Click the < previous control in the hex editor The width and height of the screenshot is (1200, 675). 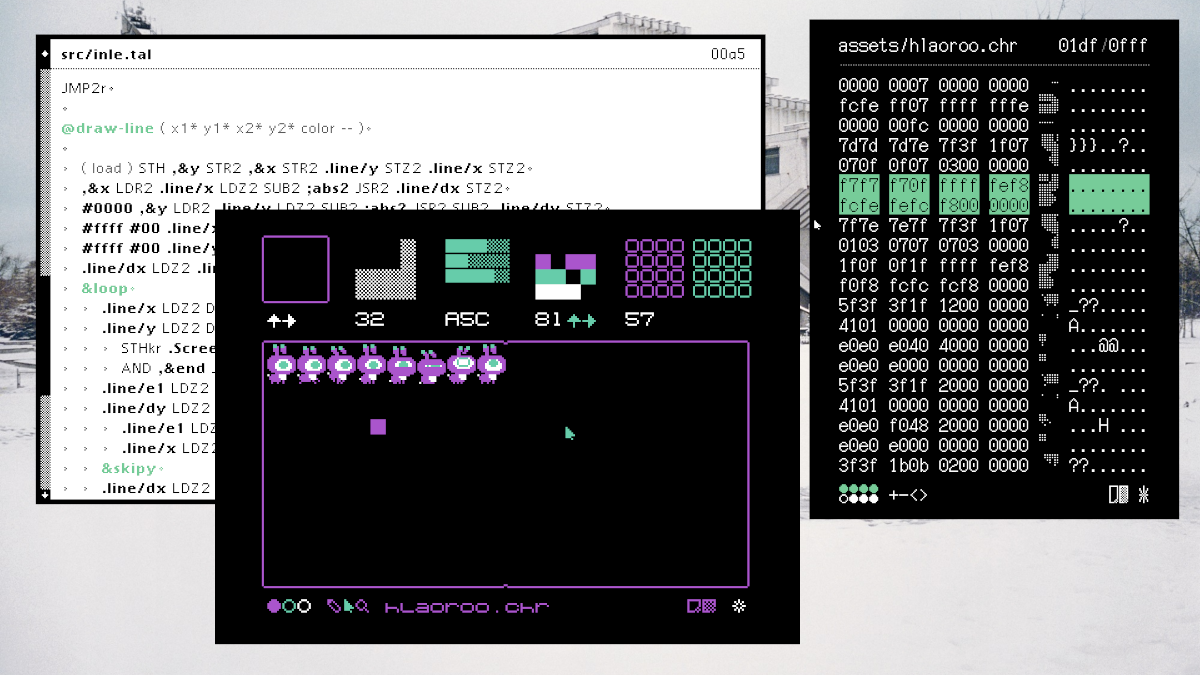click(x=913, y=494)
